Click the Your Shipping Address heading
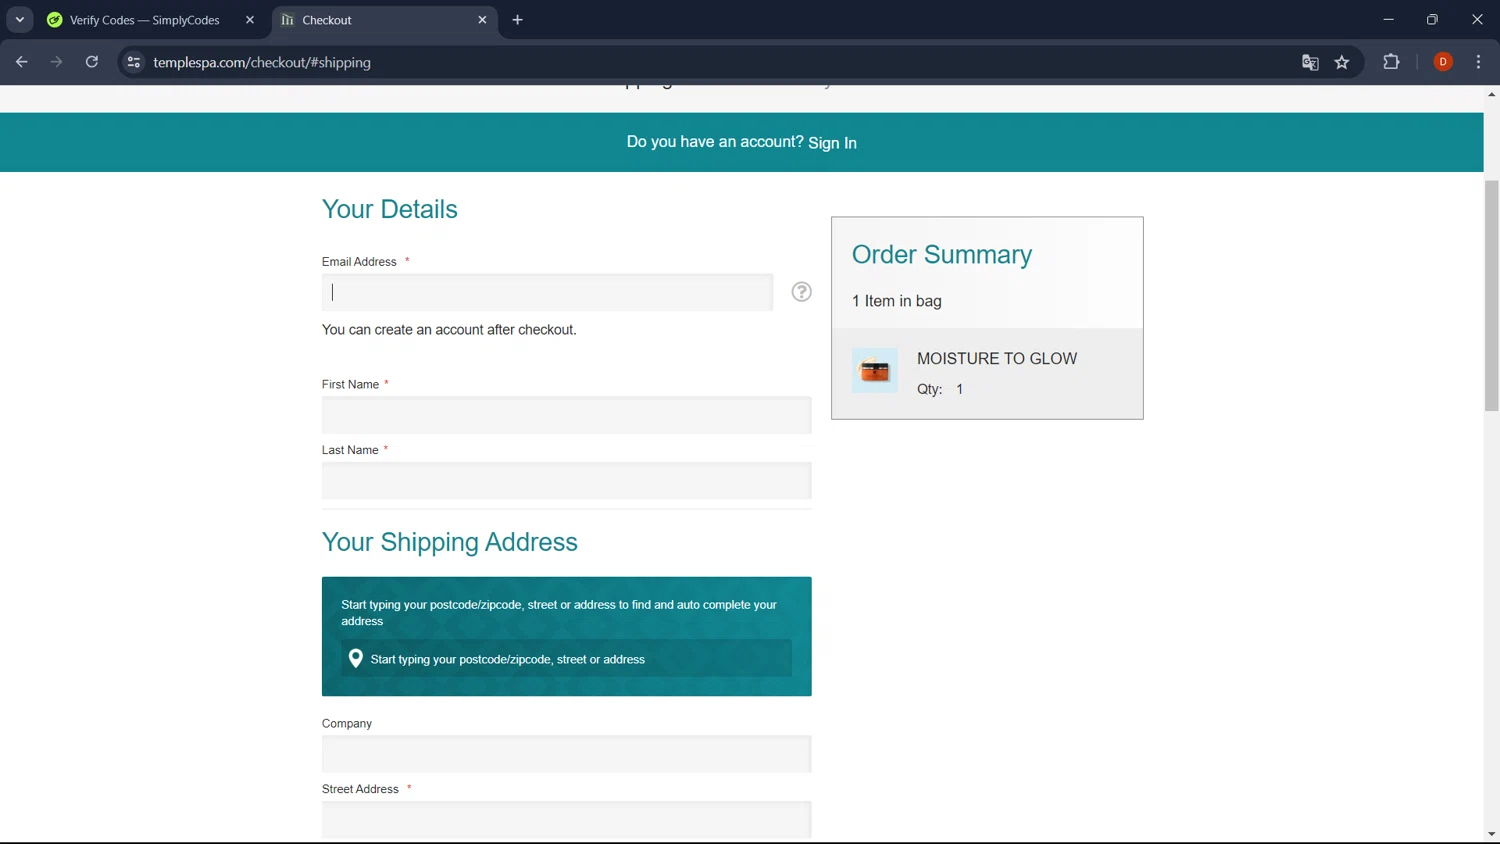 450,542
